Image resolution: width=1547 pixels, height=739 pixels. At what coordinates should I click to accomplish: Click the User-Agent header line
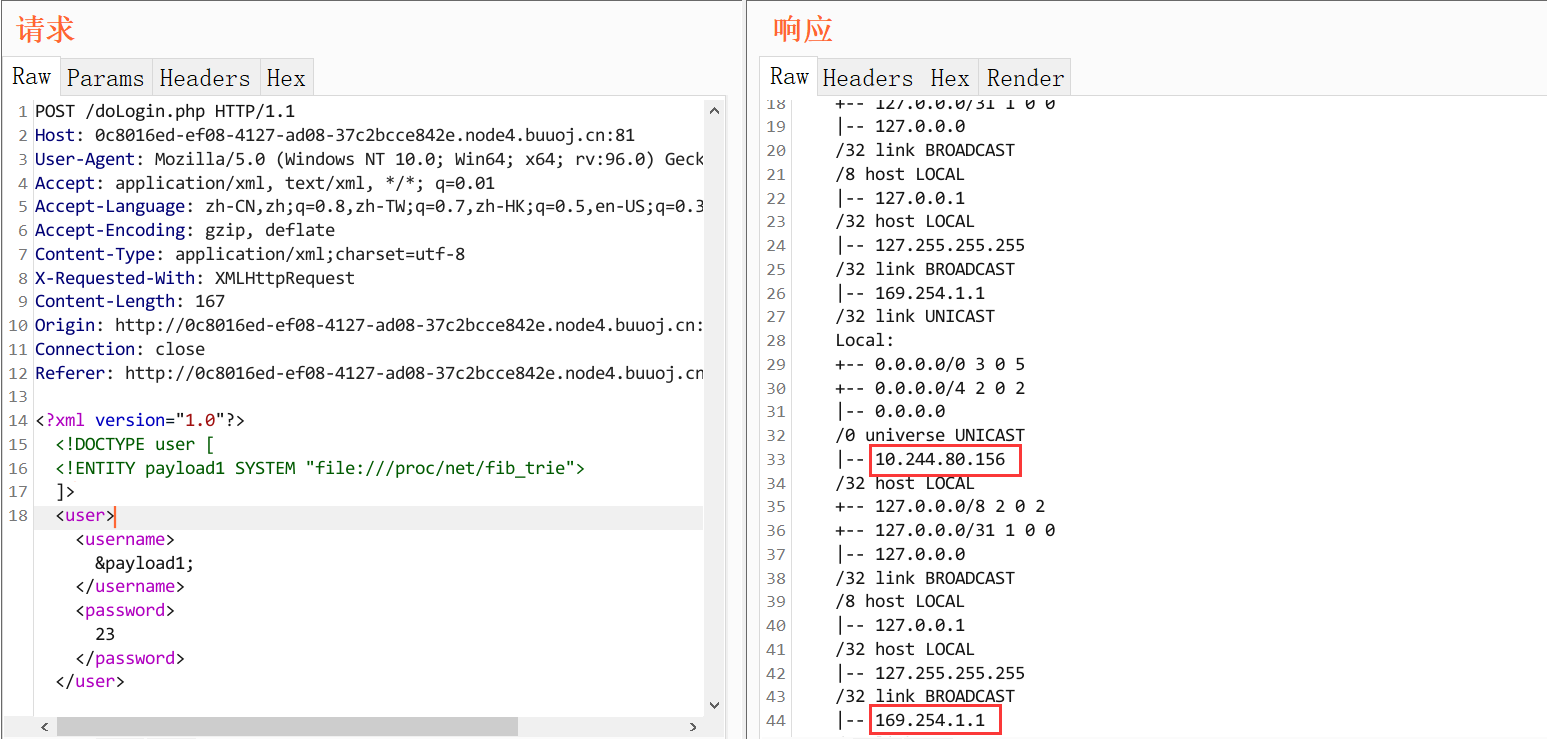point(369,159)
